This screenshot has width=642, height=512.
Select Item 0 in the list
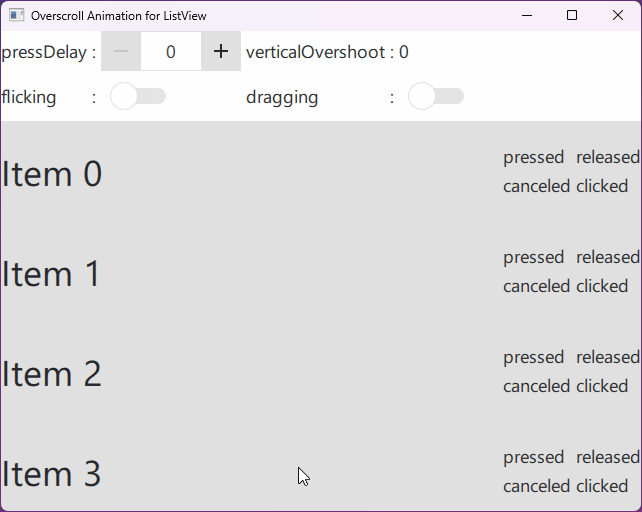click(52, 174)
